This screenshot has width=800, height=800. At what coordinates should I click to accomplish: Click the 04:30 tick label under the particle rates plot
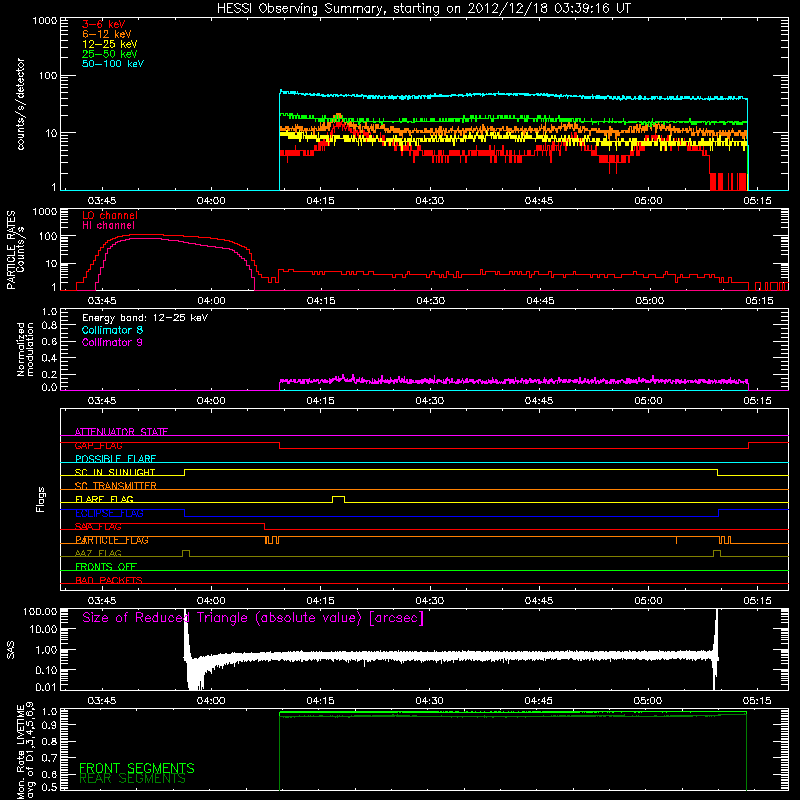pos(430,301)
